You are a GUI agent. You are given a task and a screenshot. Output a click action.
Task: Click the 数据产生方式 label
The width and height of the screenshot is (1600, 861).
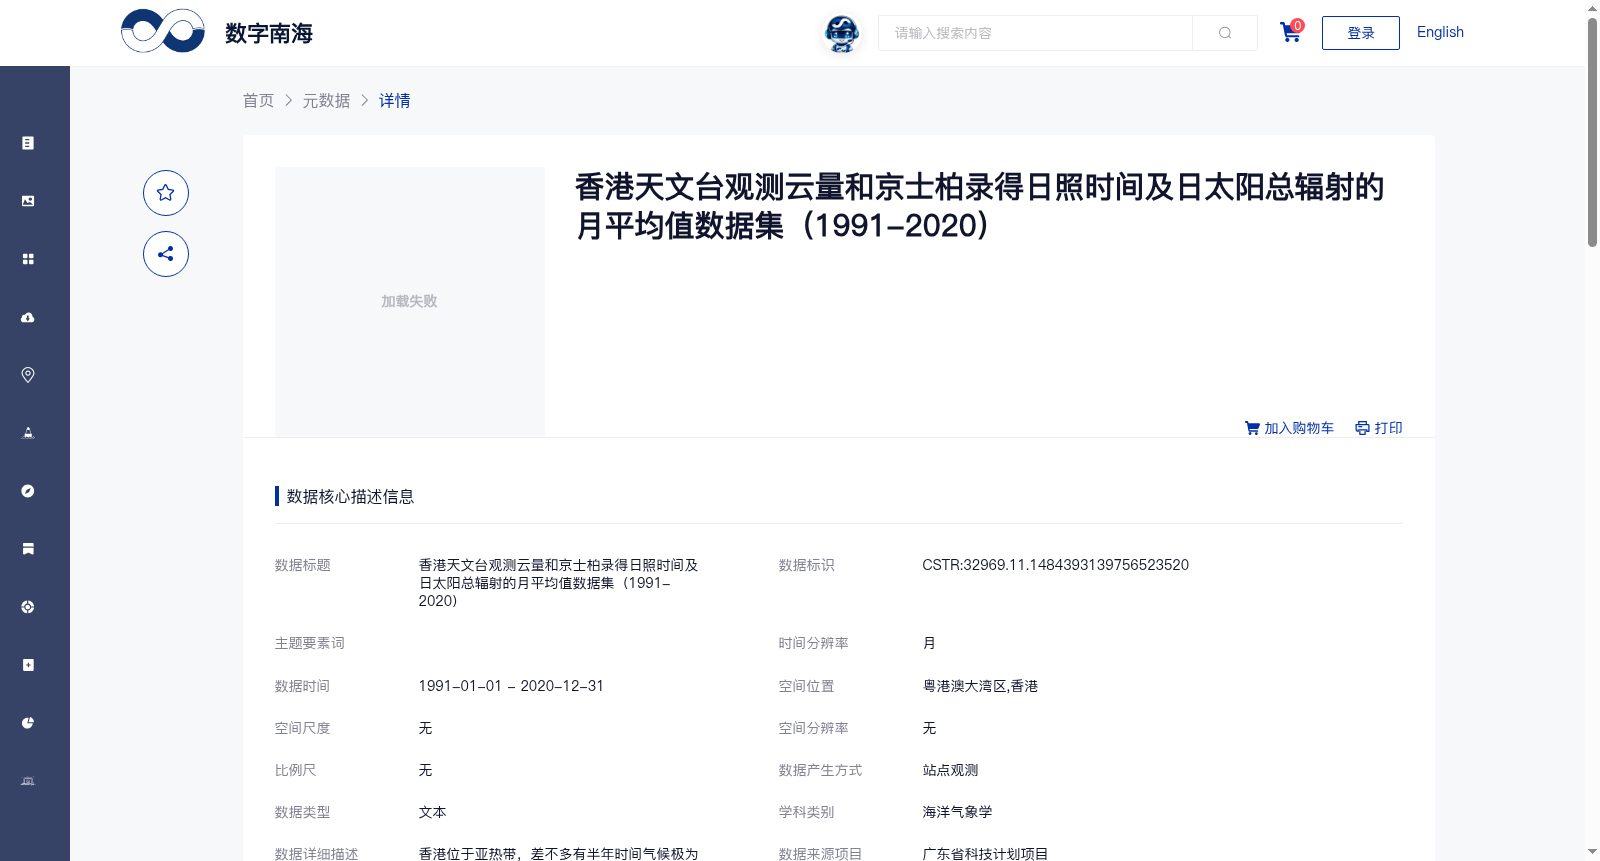click(x=820, y=770)
